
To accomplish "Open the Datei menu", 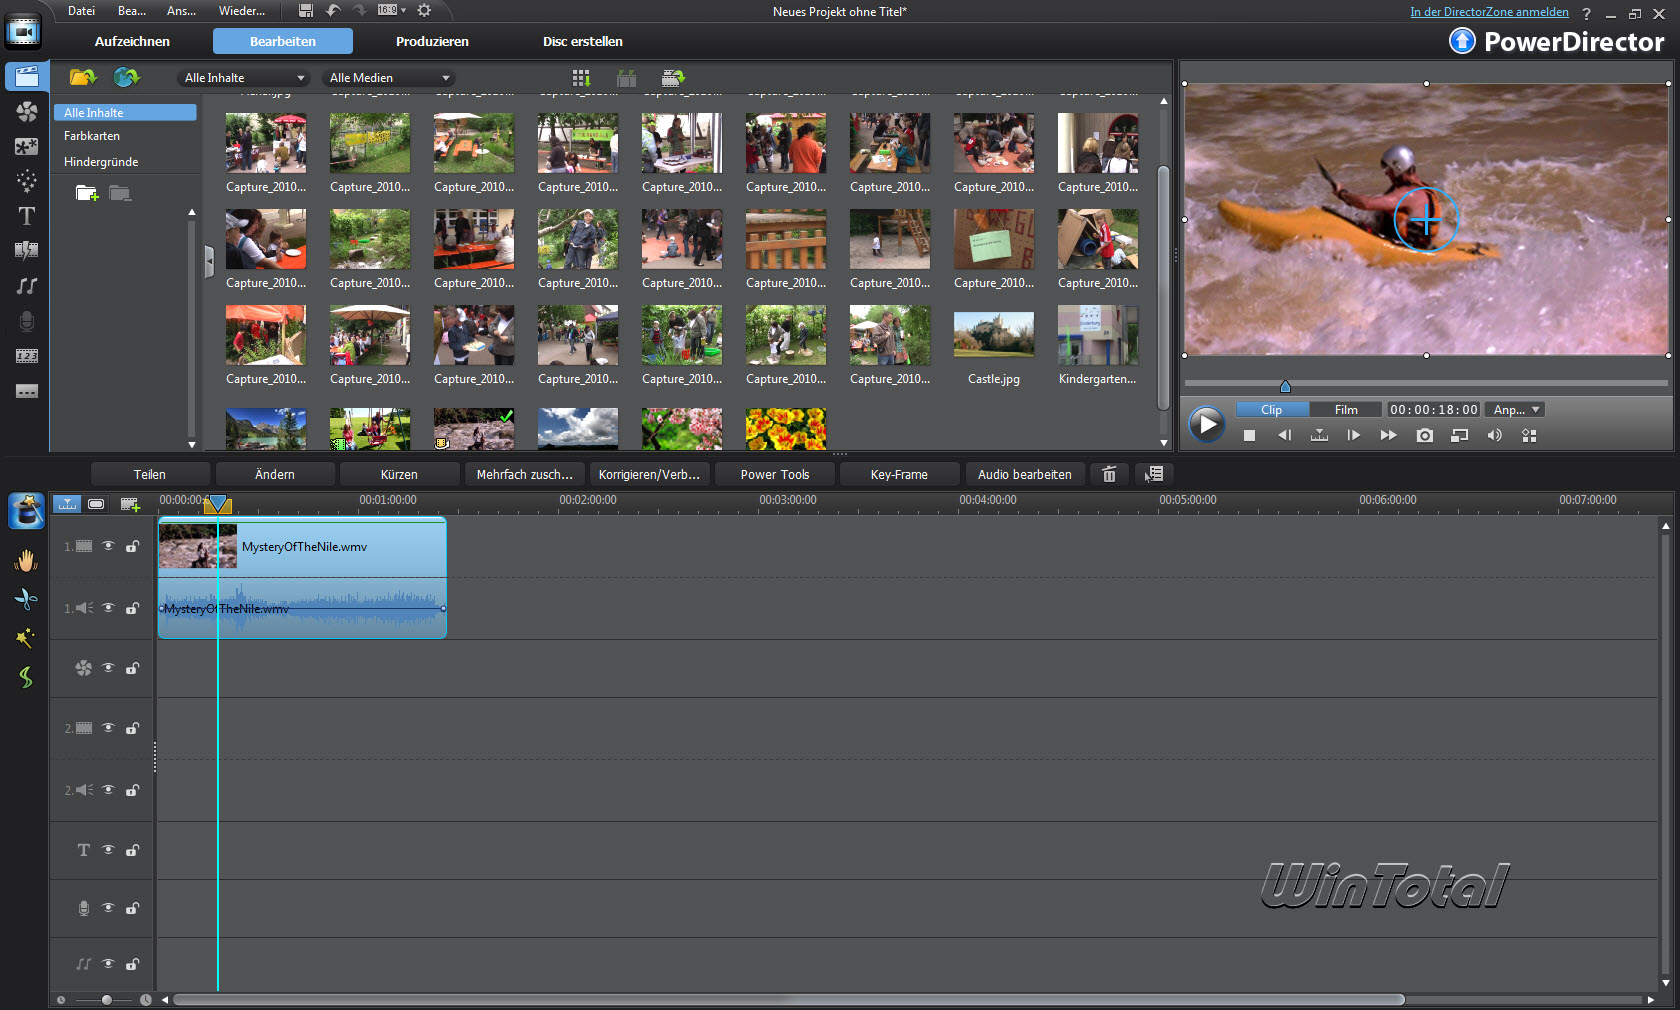I will point(81,11).
